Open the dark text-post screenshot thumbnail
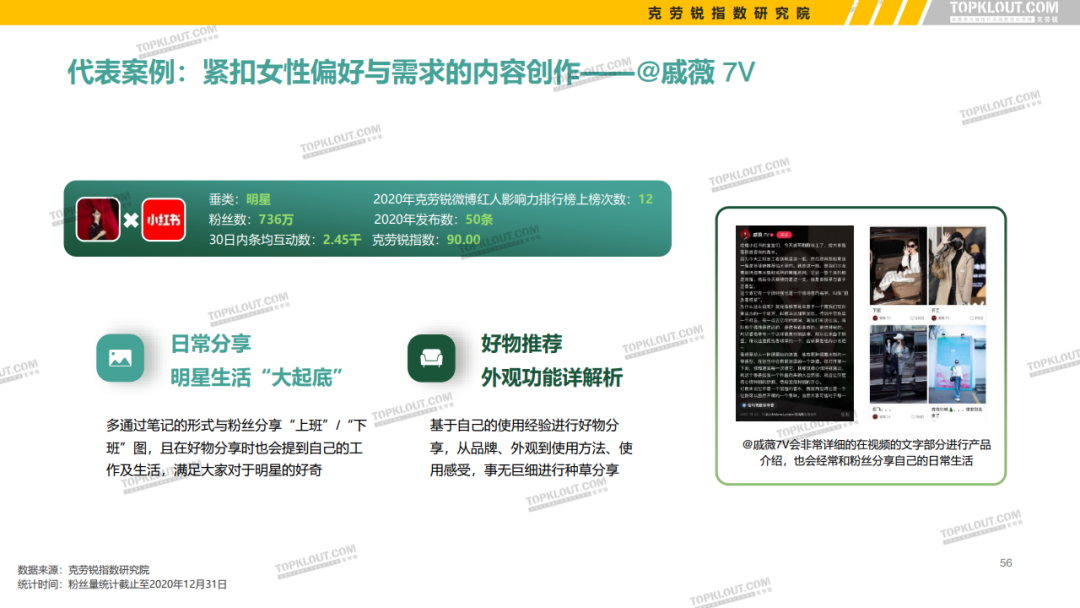Screen dimensions: 1080x608 coord(795,323)
